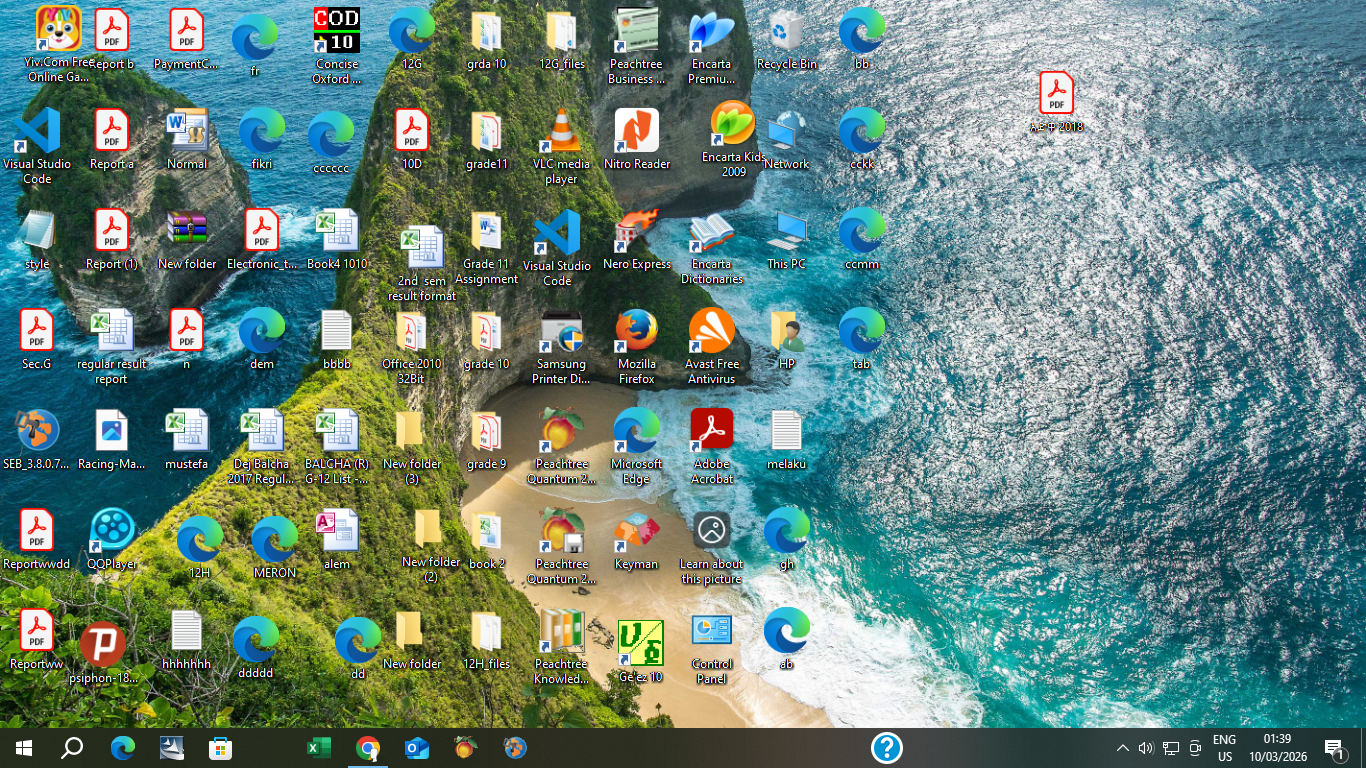Select the Adobe Acrobat shortcut
The image size is (1366, 768).
pos(712,447)
